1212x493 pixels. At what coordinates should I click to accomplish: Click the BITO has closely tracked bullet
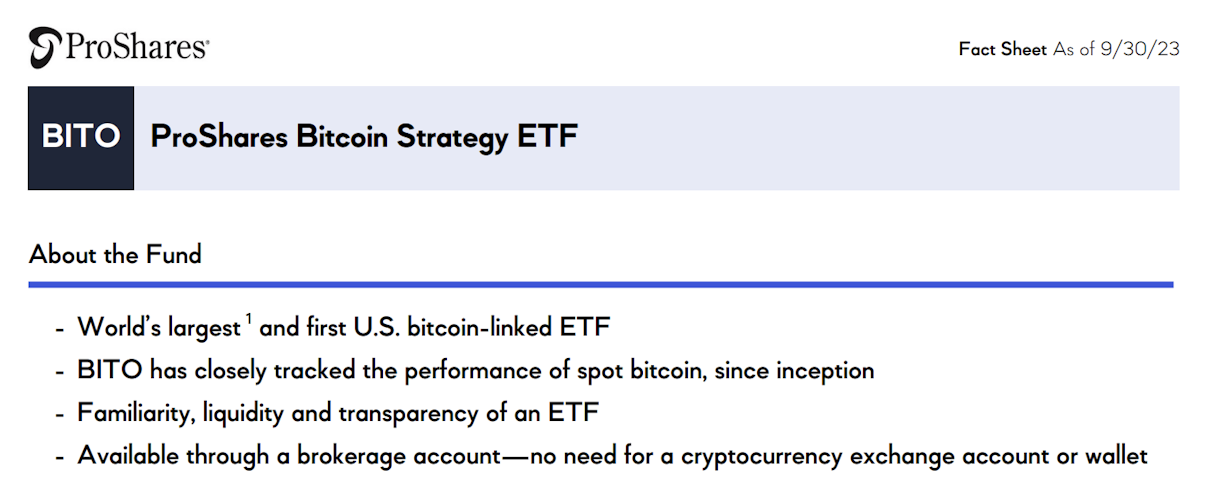point(476,371)
